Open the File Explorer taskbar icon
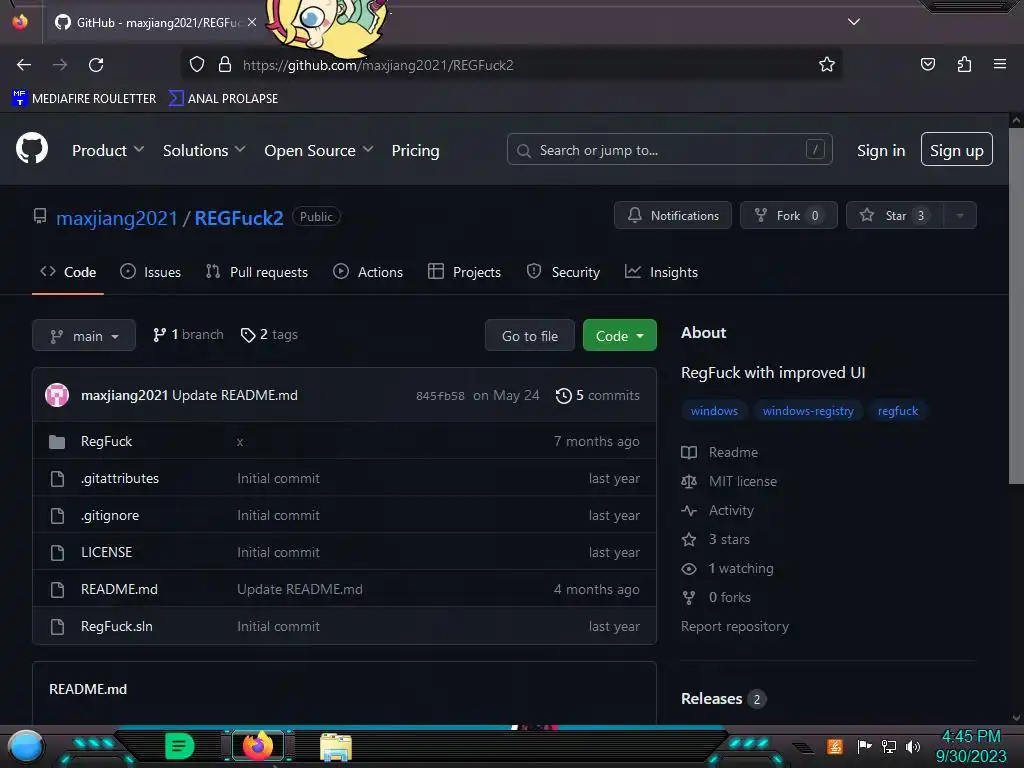 [336, 747]
